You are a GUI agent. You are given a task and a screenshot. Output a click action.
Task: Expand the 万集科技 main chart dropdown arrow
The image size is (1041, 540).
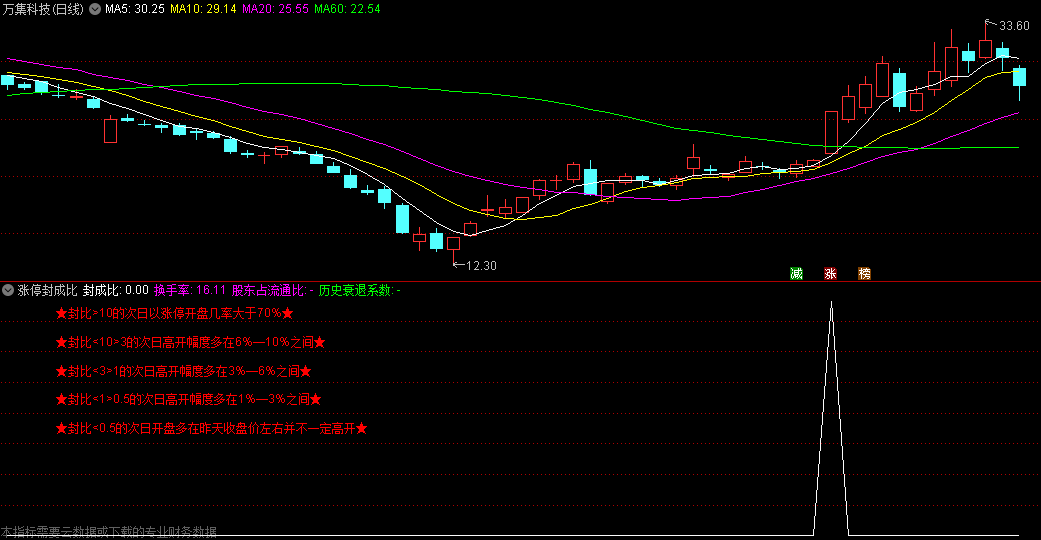tap(95, 9)
